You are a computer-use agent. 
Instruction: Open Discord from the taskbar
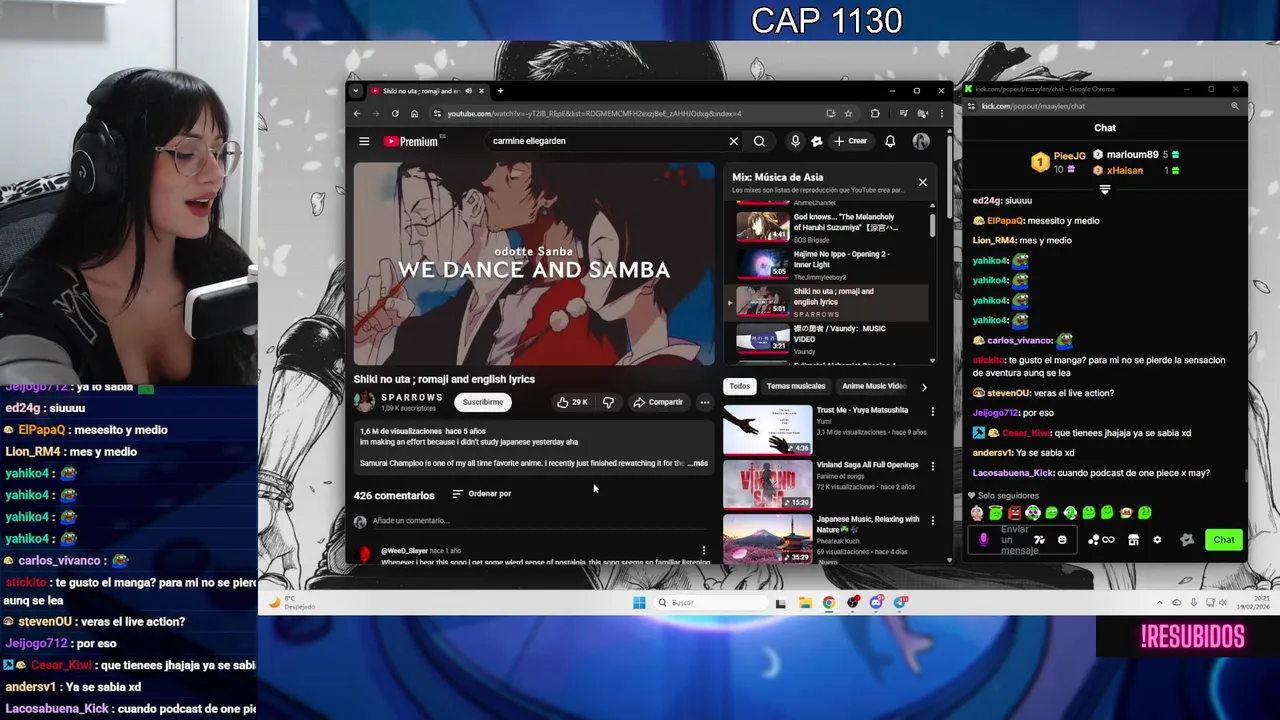click(x=877, y=602)
